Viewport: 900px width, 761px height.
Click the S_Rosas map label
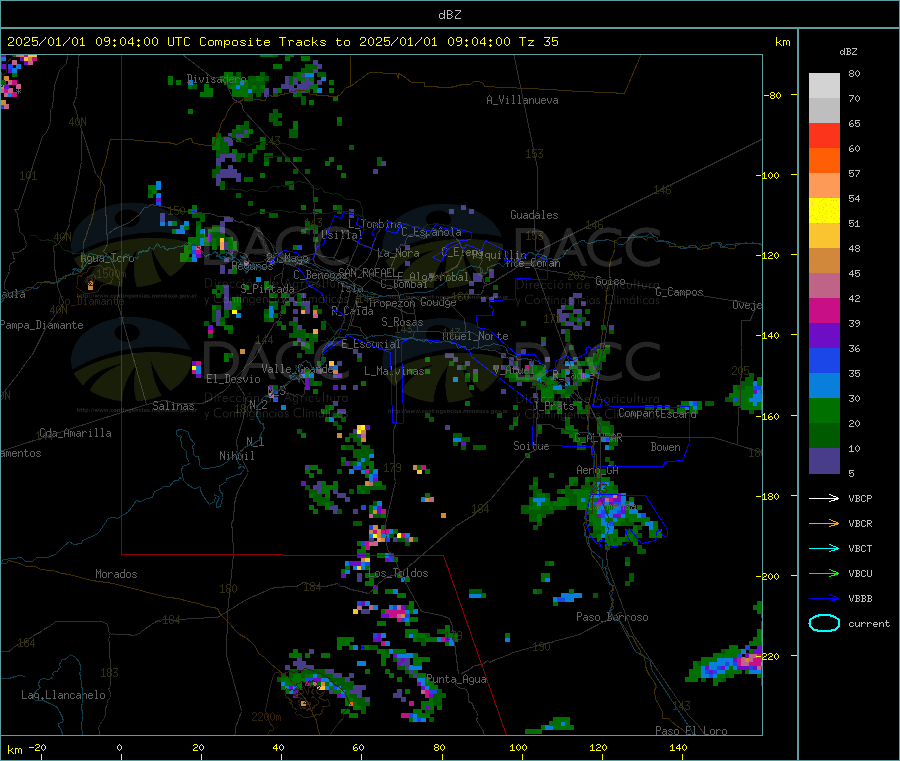point(402,322)
